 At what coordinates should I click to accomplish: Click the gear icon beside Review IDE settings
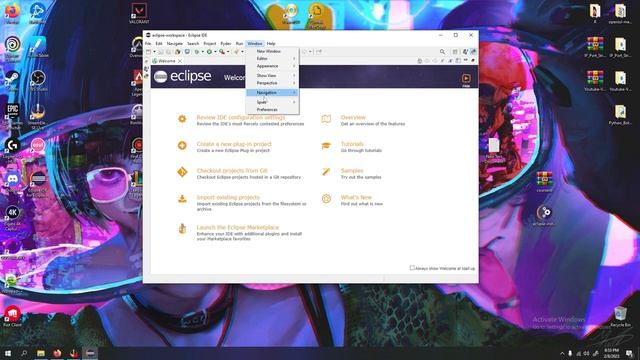point(182,119)
